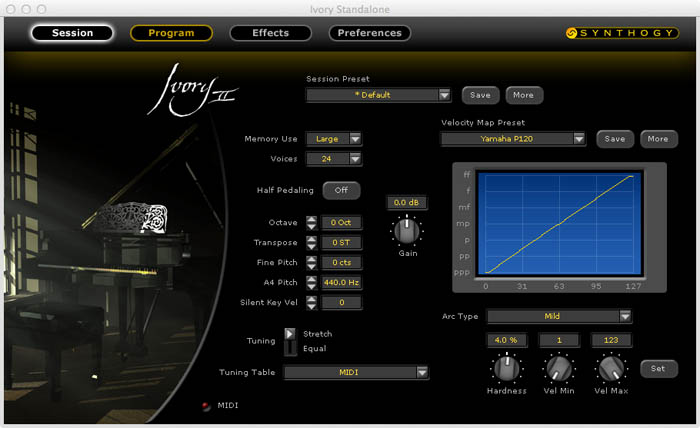Click the Octave value field
The image size is (700, 428).
[x=342, y=223]
